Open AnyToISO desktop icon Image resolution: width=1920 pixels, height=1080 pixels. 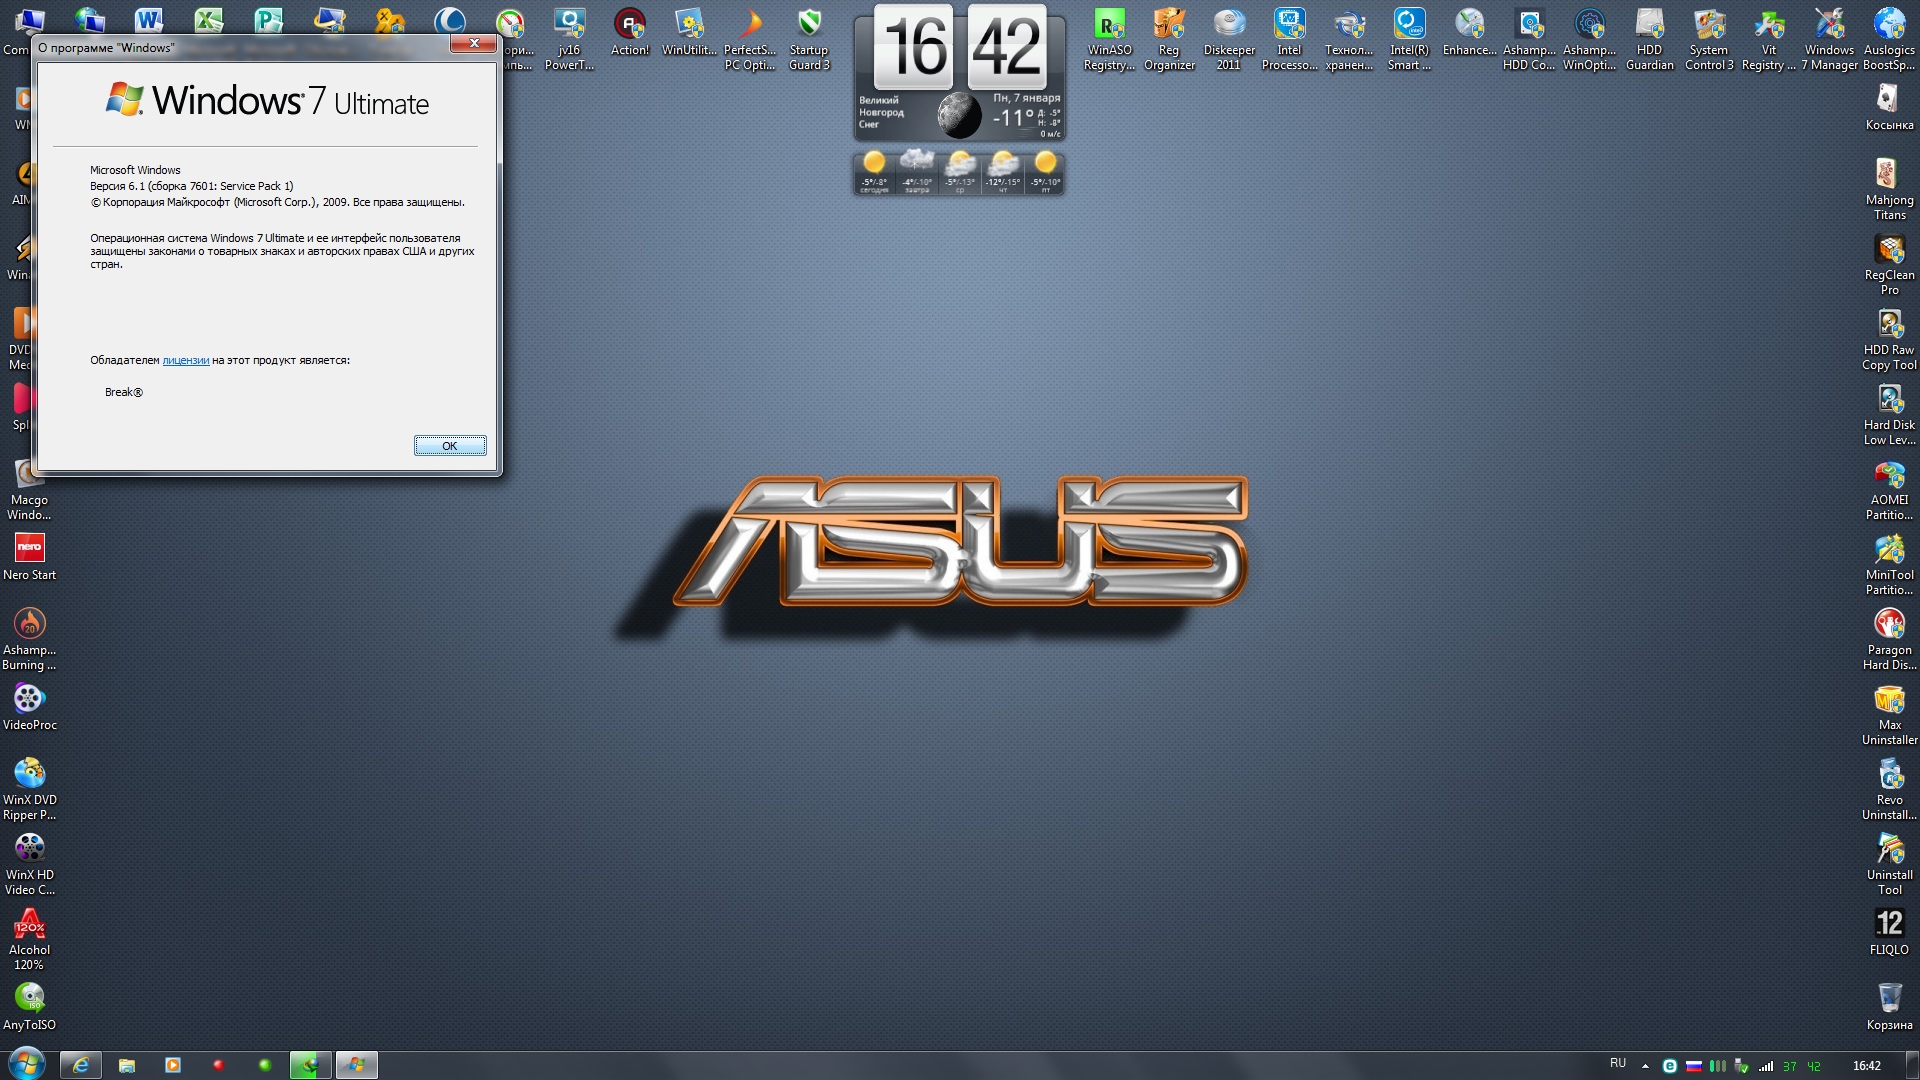tap(29, 1008)
